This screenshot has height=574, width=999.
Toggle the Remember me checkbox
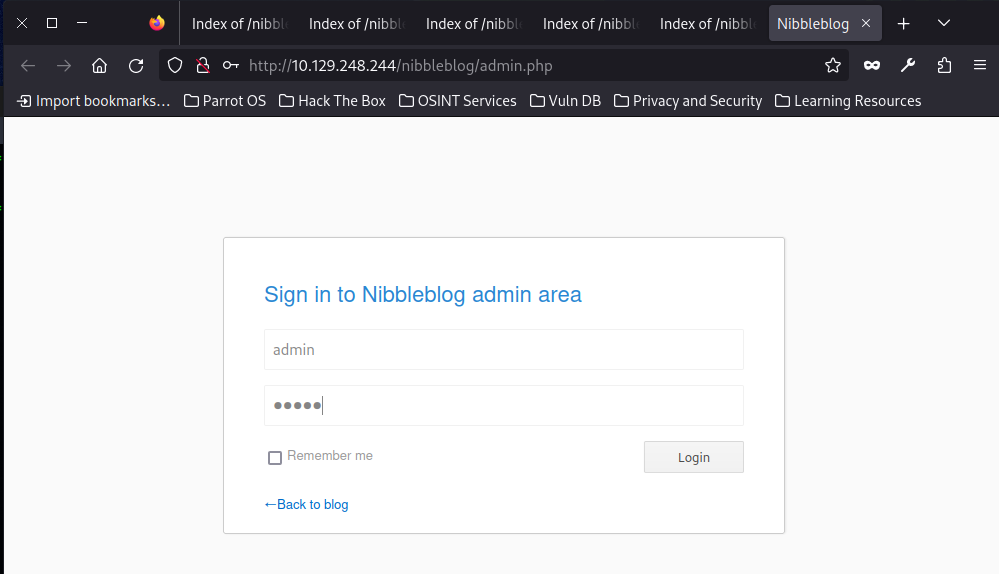(275, 458)
